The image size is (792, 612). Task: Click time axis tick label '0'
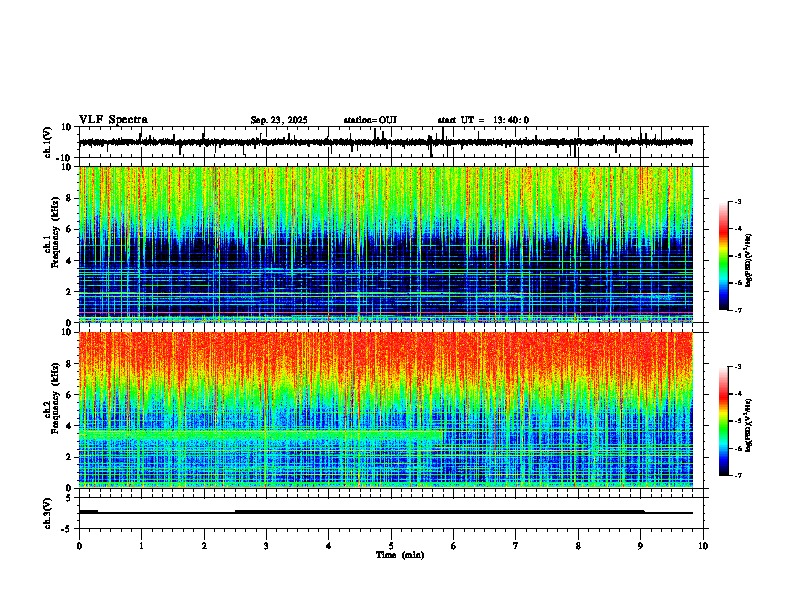tap(79, 546)
